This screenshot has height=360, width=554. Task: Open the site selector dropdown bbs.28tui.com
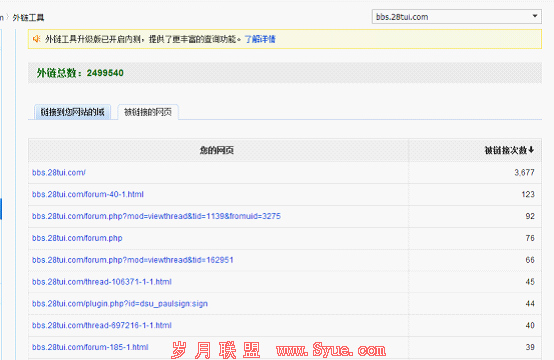pyautogui.click(x=456, y=17)
